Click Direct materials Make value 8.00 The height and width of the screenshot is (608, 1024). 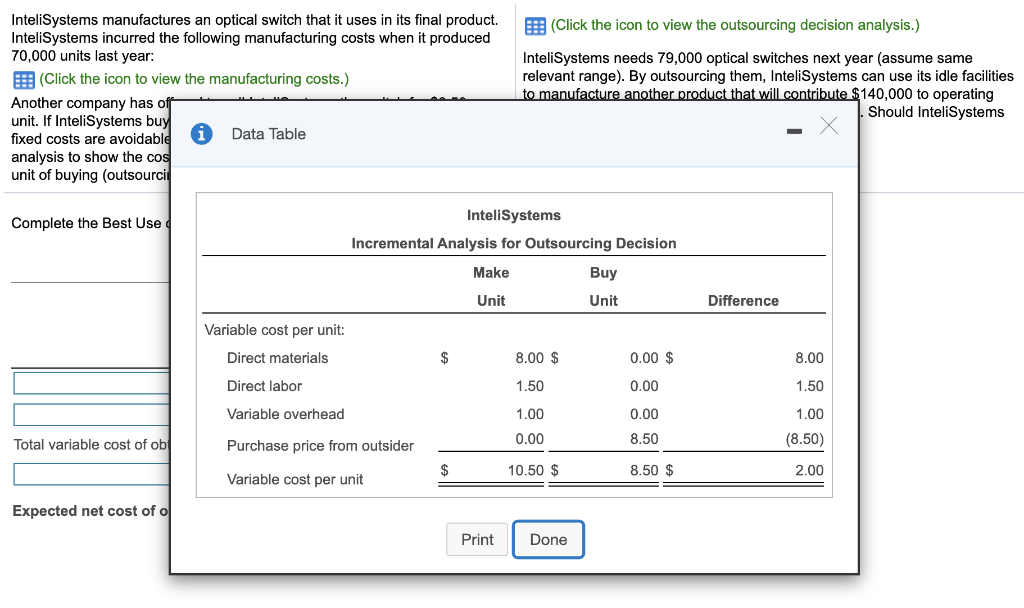click(529, 358)
